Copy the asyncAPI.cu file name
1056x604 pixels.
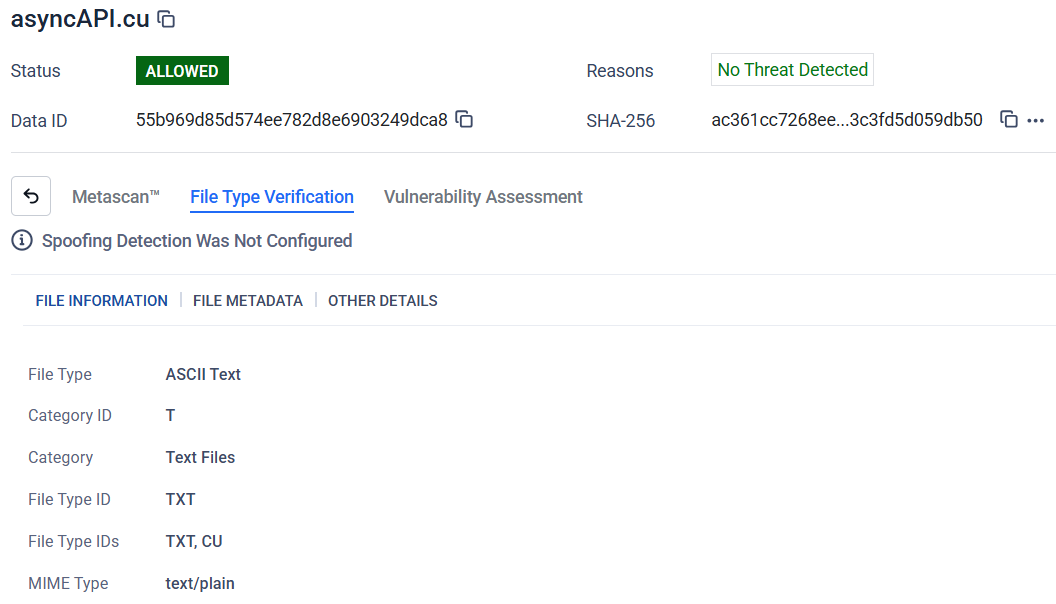(x=167, y=20)
